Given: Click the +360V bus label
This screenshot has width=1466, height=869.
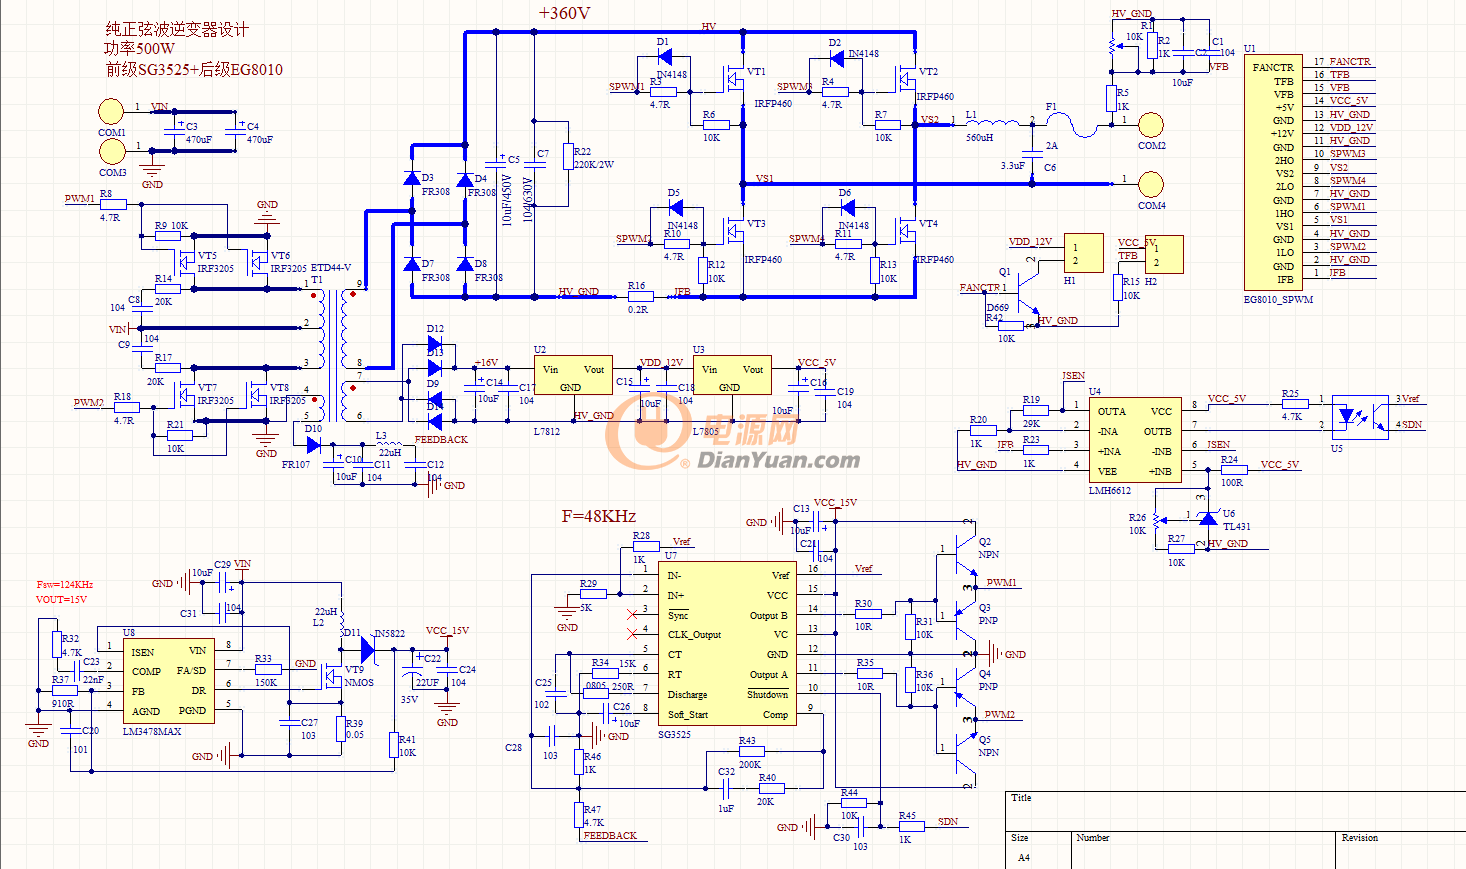Looking at the screenshot, I should pos(564,13).
